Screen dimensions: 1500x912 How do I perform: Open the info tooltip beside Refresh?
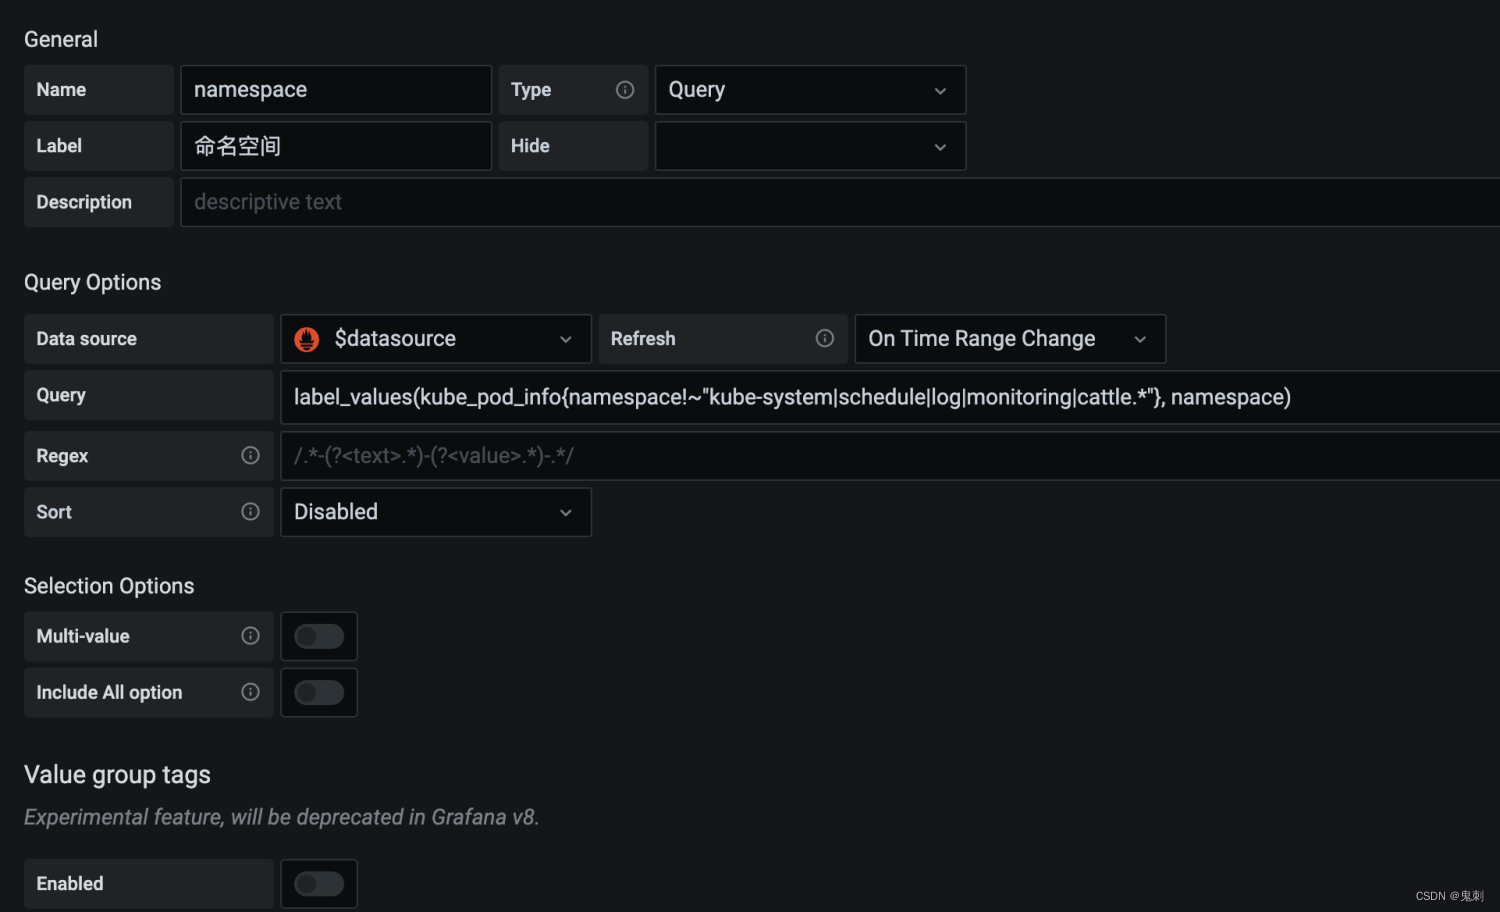[823, 338]
